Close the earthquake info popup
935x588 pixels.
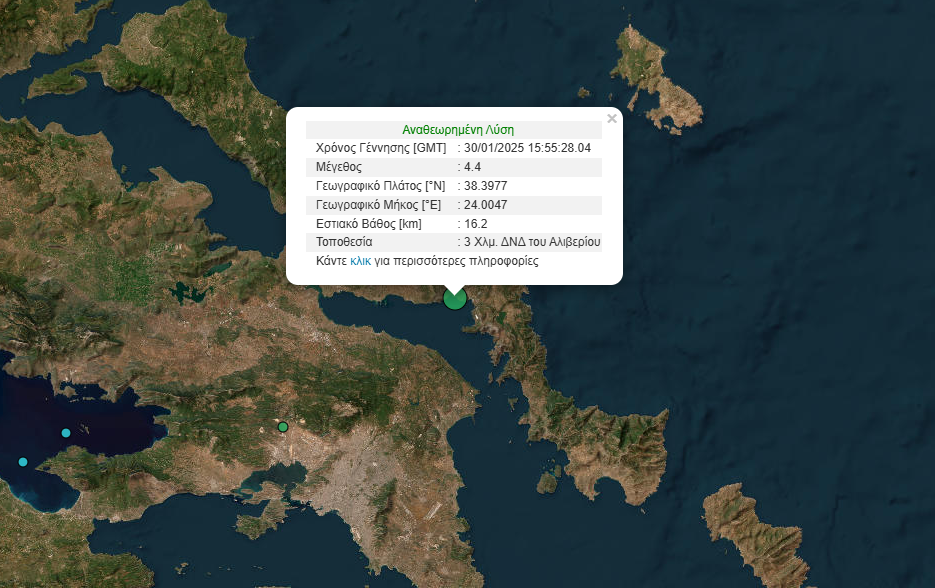coord(612,118)
